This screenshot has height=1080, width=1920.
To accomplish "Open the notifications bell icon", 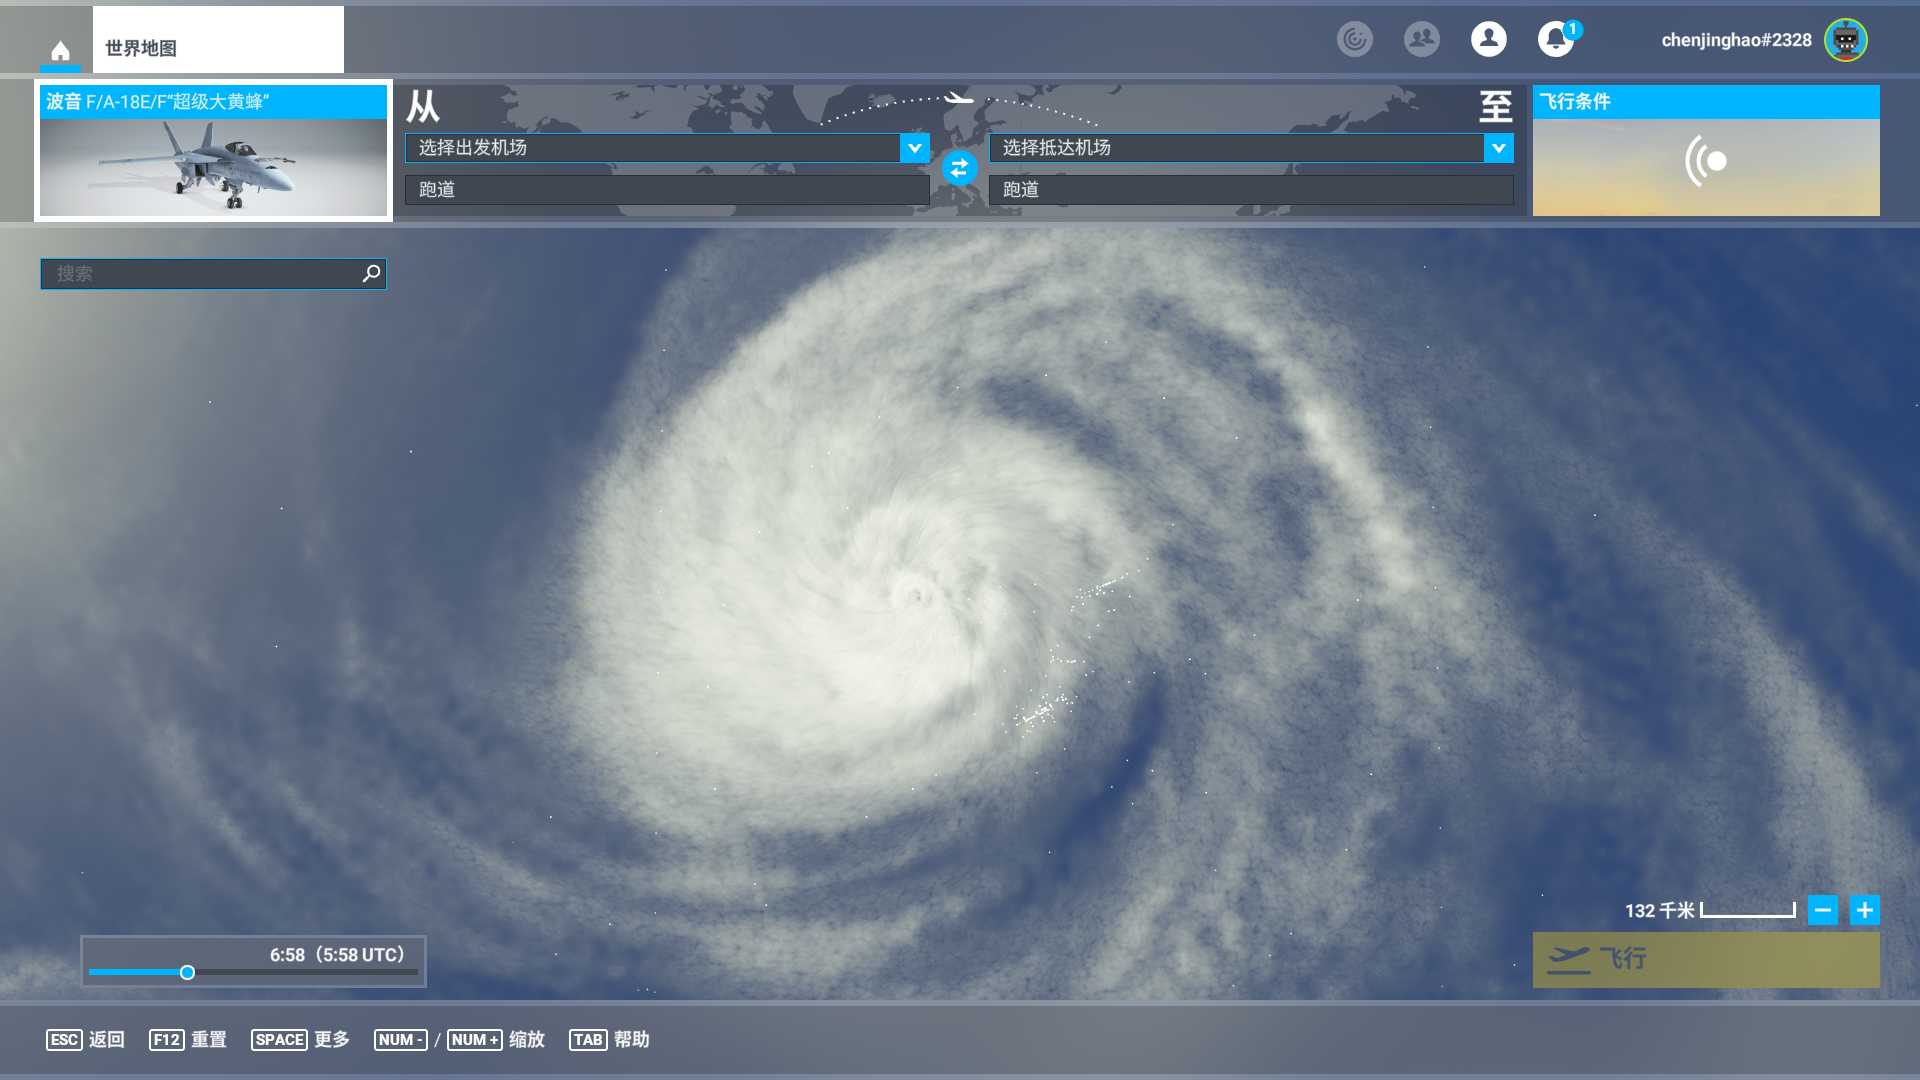I will click(x=1556, y=39).
